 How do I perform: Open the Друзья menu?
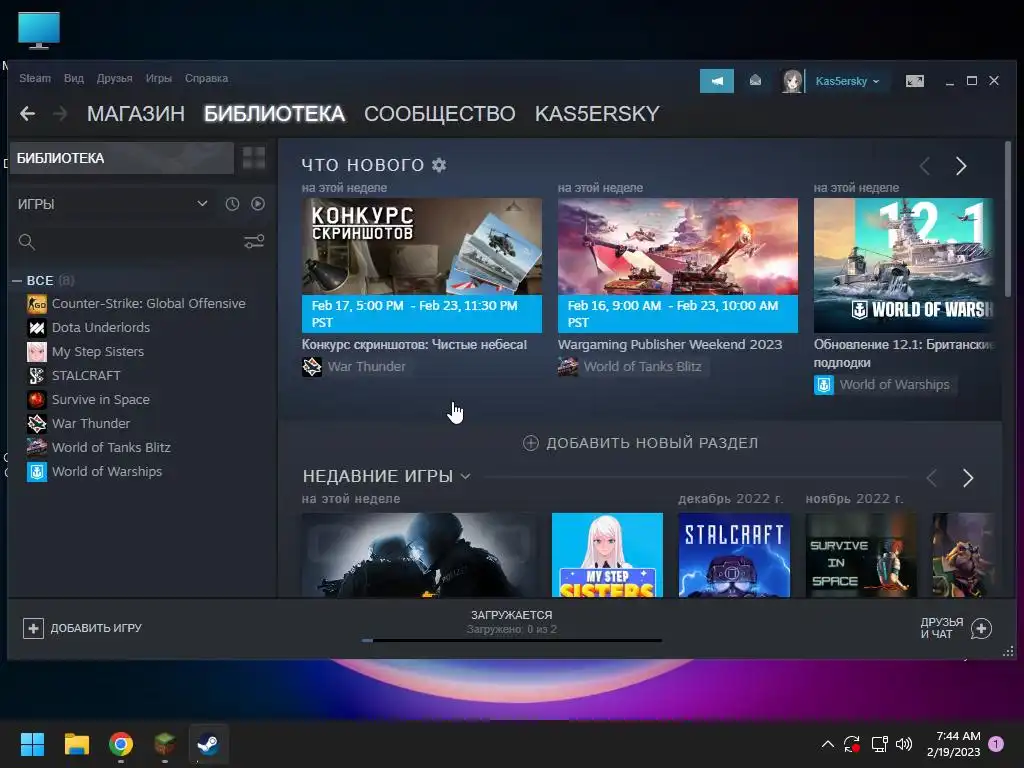tap(114, 78)
